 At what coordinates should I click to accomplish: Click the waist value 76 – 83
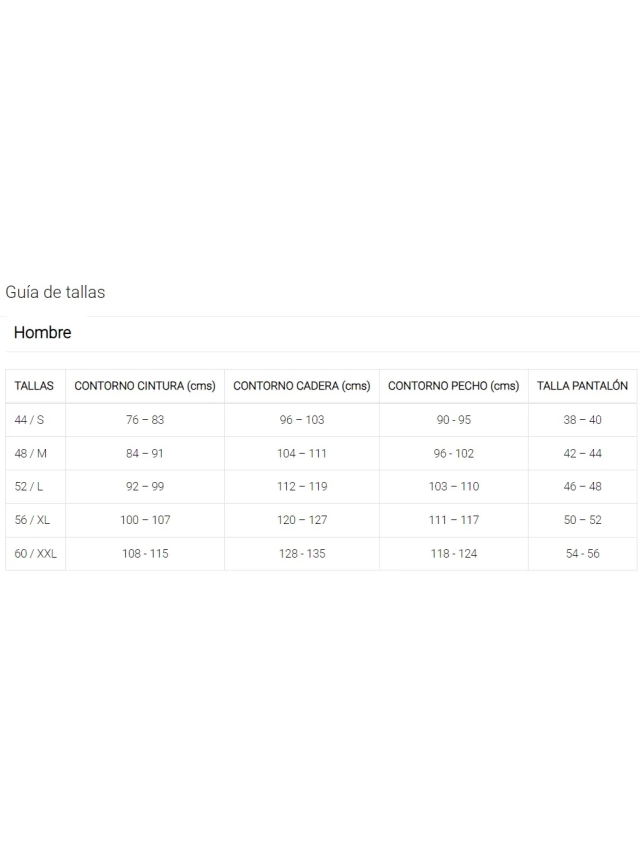click(x=145, y=420)
